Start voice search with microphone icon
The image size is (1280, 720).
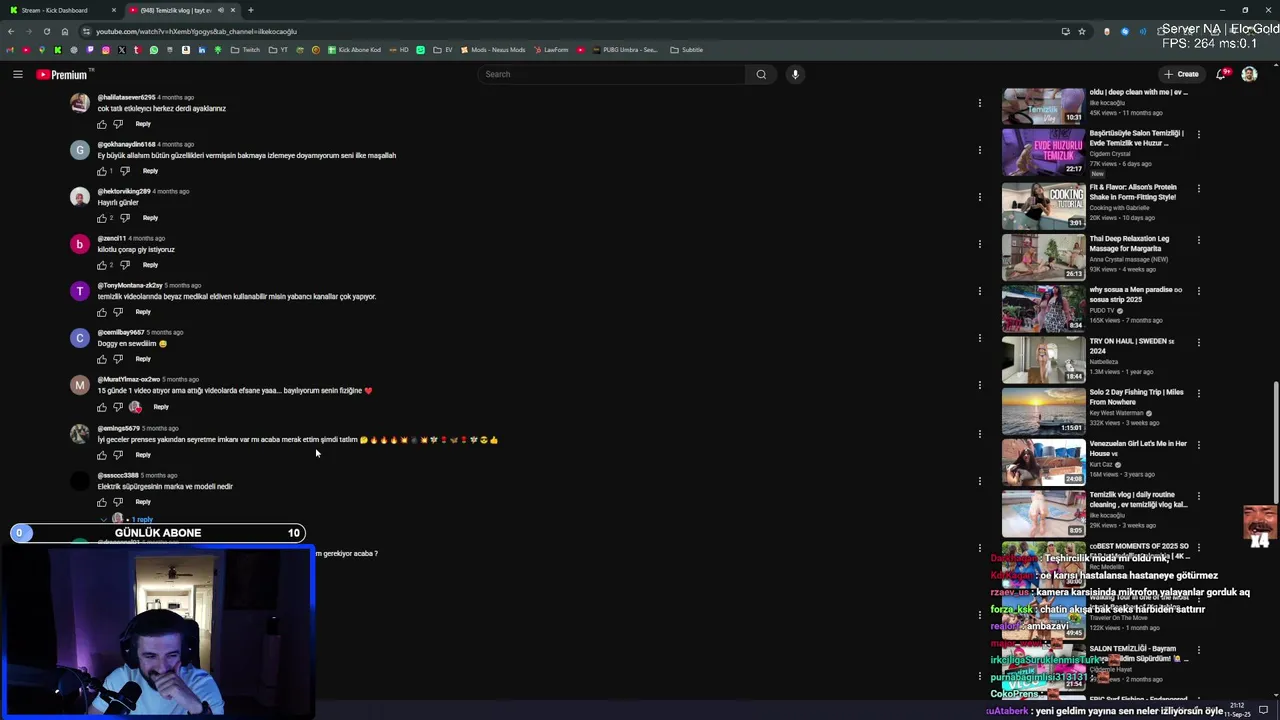click(795, 74)
